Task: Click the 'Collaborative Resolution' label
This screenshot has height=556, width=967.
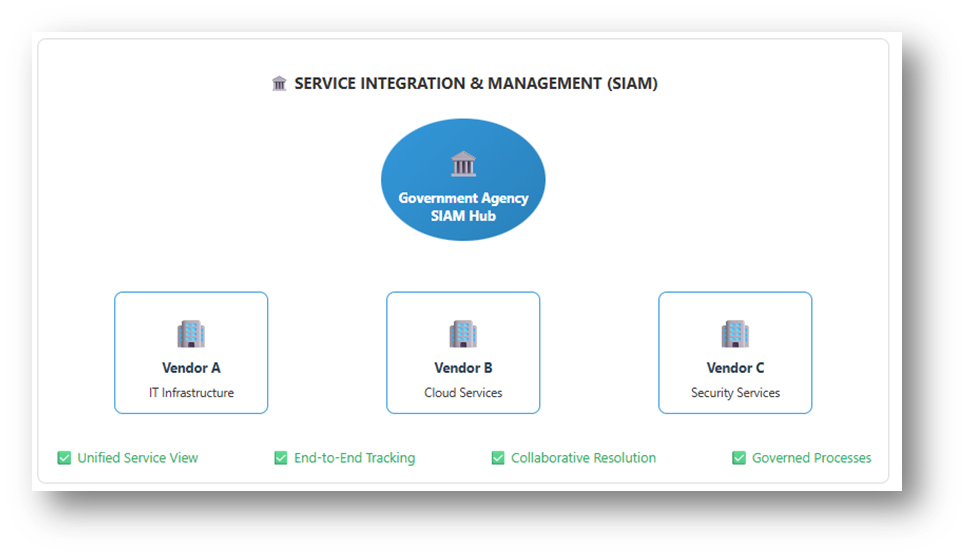Action: pyautogui.click(x=583, y=458)
